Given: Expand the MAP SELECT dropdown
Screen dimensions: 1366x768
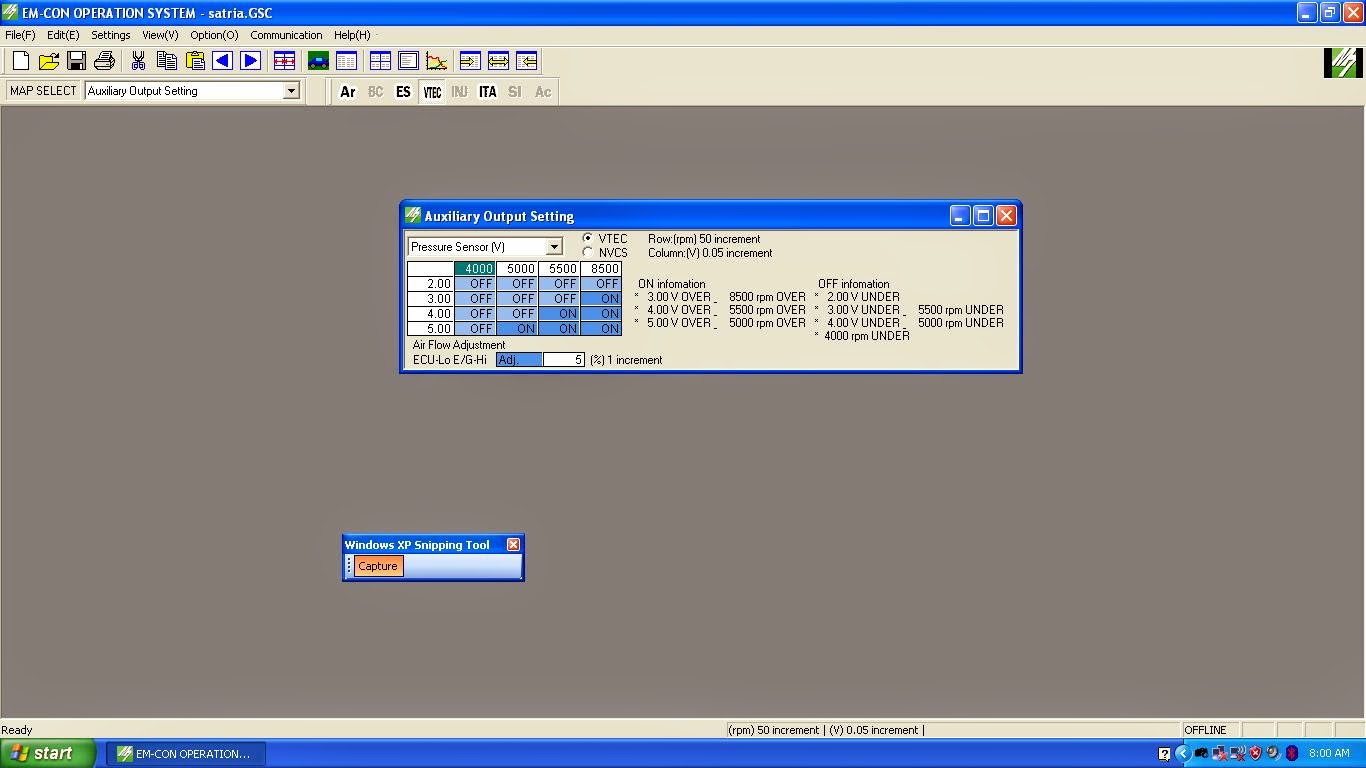Looking at the screenshot, I should [291, 91].
